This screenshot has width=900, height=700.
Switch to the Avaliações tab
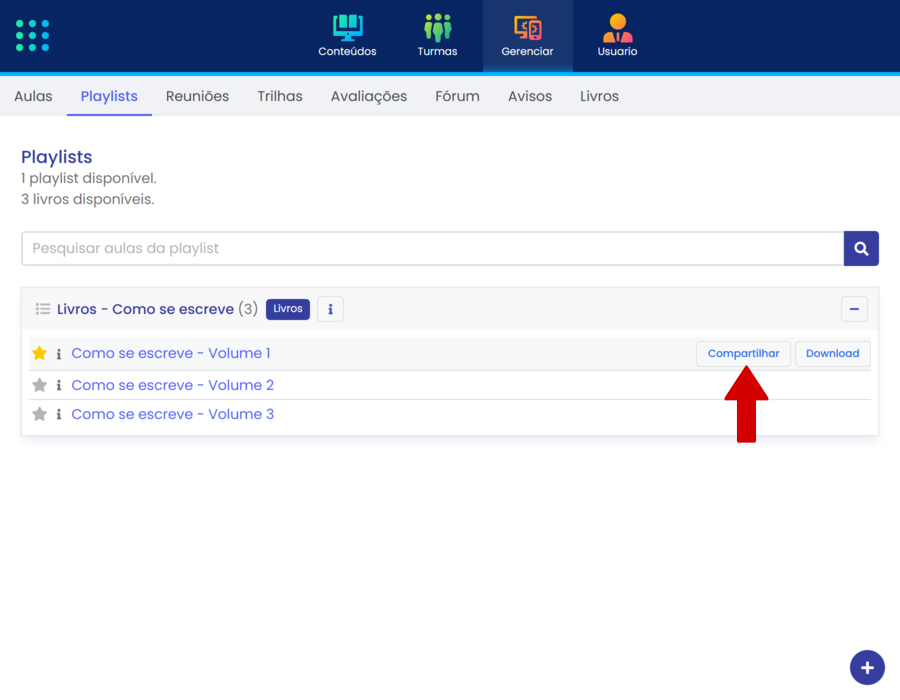pos(369,96)
